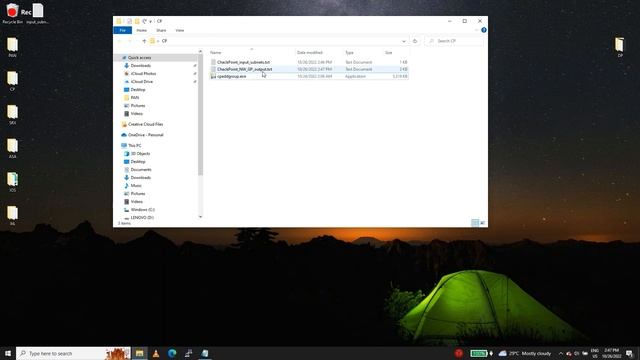Sort files by the Size column header

[389, 53]
